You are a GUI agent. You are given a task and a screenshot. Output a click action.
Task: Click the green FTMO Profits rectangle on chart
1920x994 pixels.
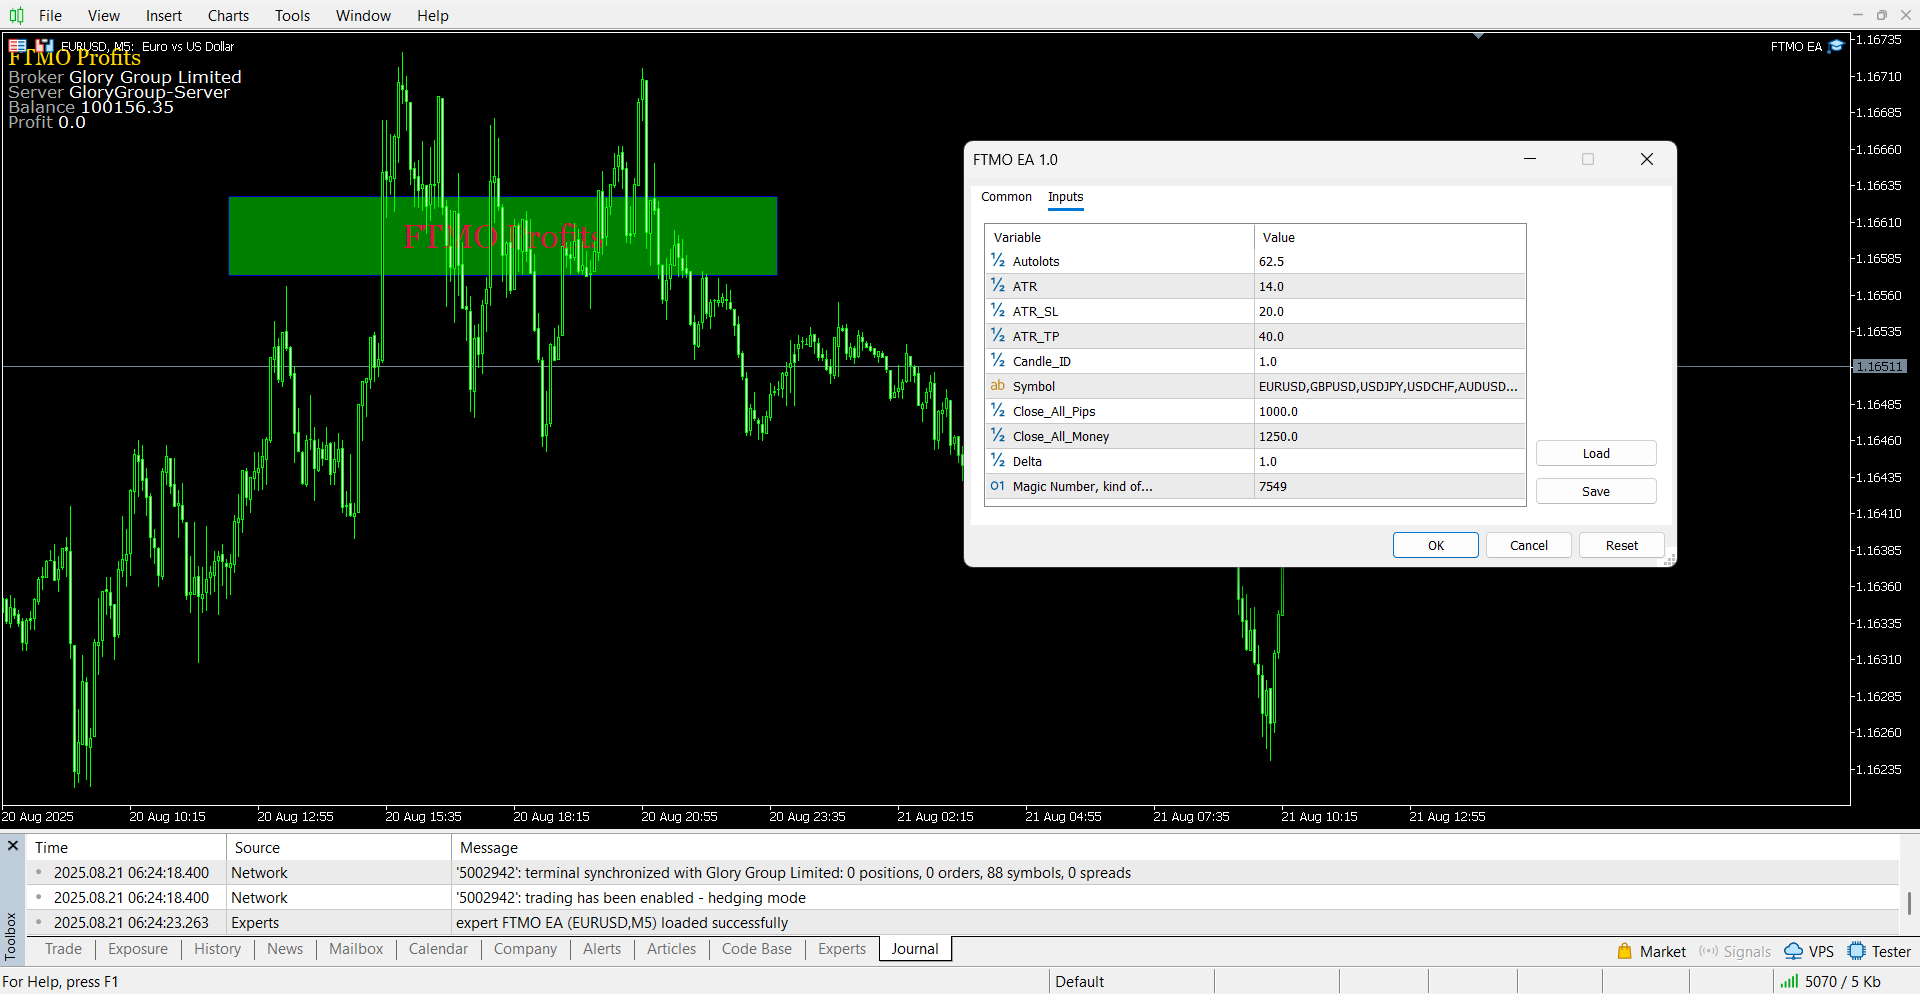coord(503,236)
